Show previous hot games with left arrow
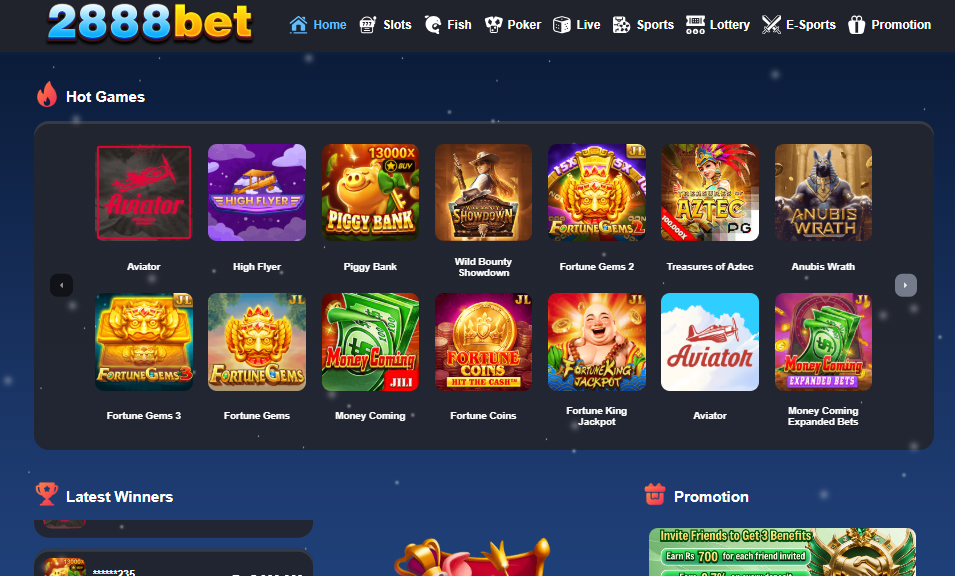This screenshot has height=576, width=955. 62,285
